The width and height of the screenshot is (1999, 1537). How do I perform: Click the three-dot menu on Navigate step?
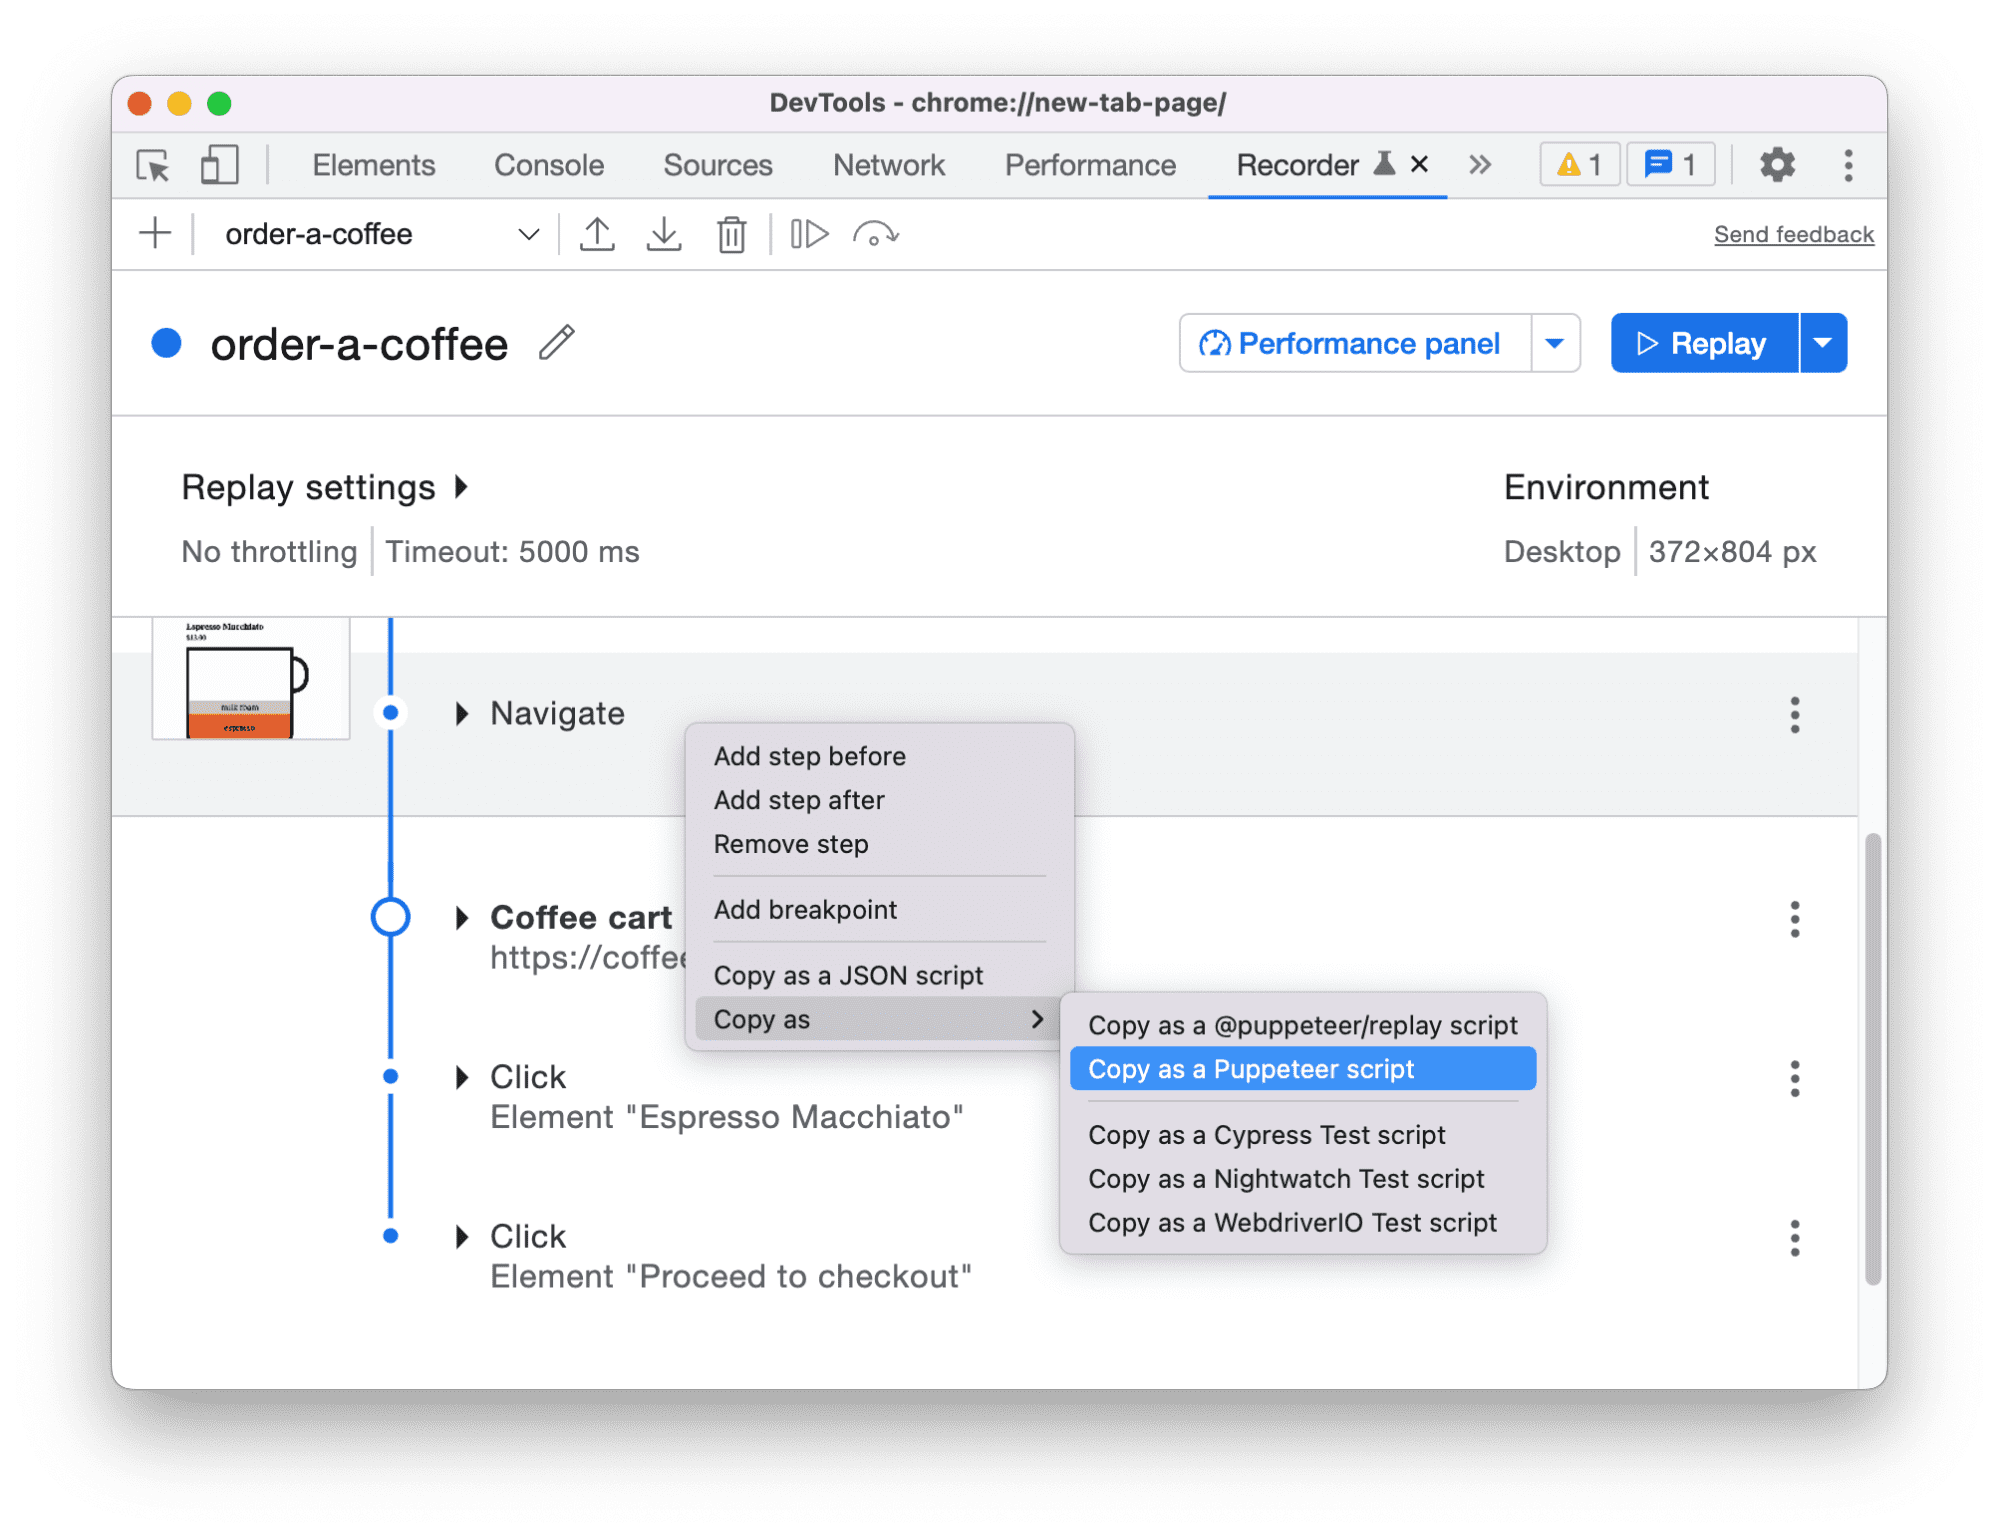tap(1796, 710)
